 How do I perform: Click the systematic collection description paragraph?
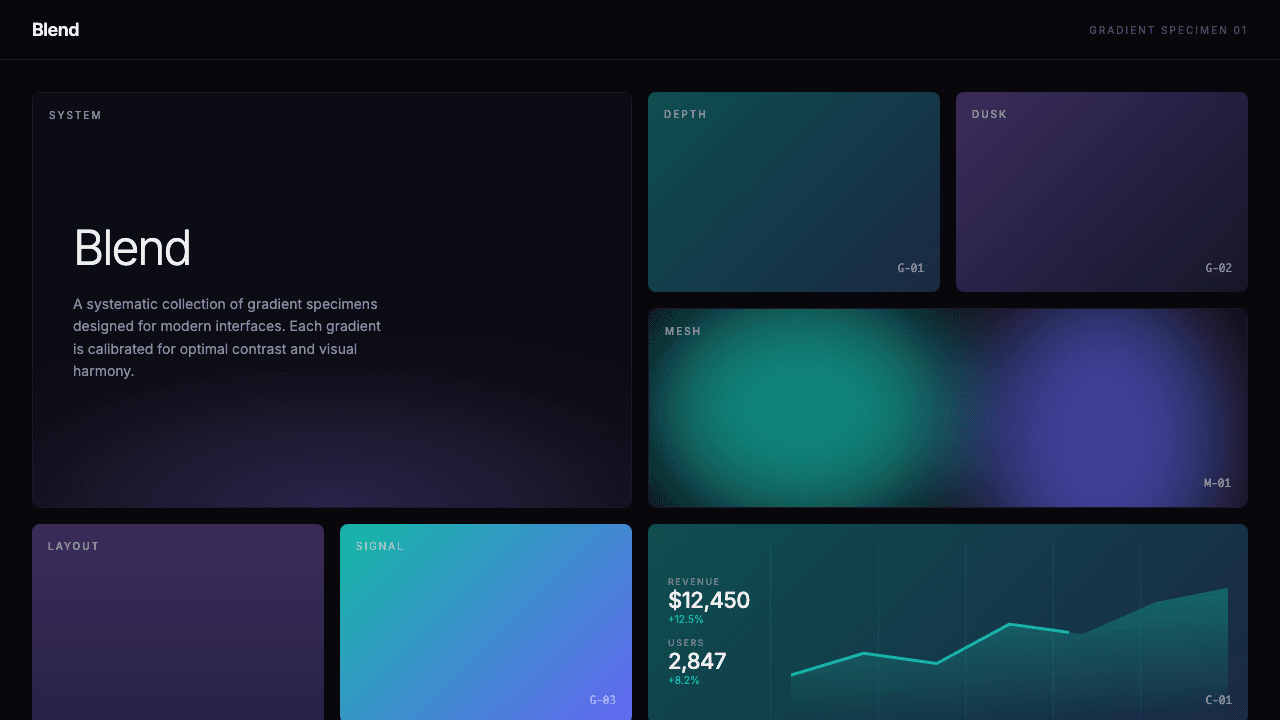[227, 337]
